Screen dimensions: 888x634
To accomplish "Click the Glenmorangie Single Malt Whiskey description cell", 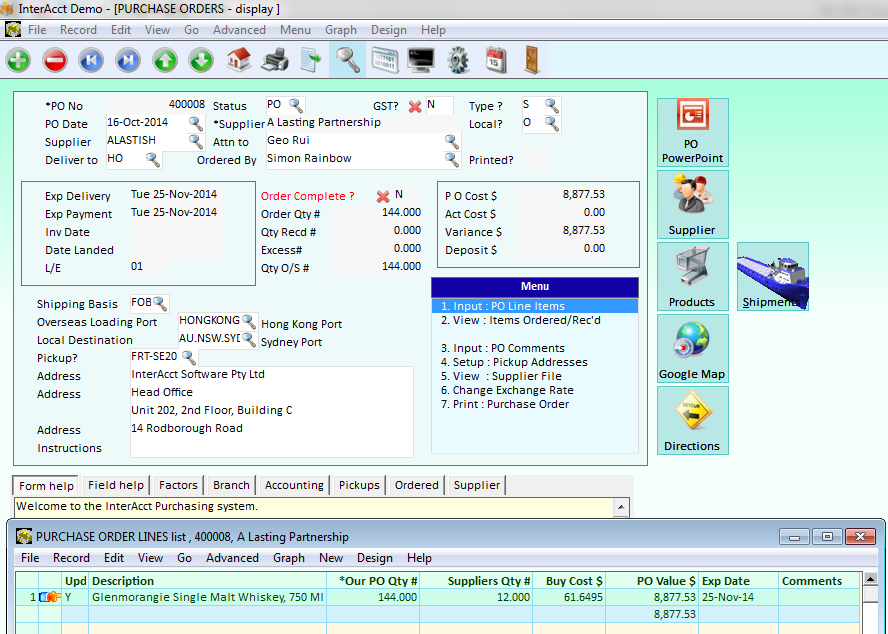I will (x=208, y=597).
